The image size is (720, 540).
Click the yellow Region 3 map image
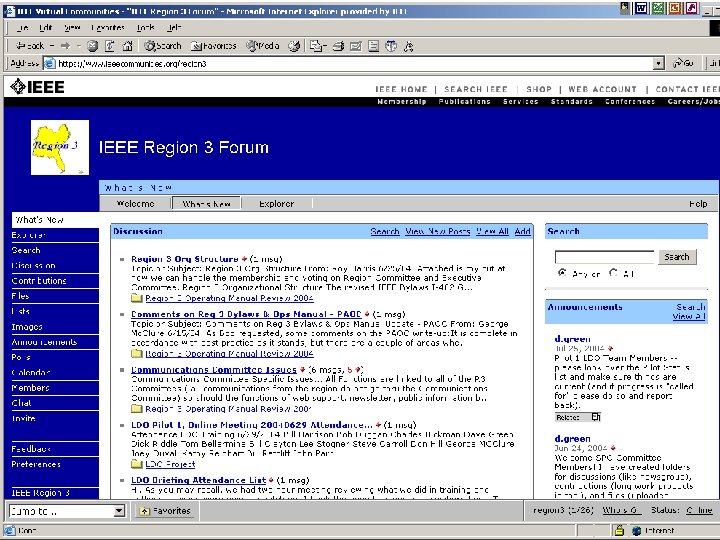(x=60, y=147)
